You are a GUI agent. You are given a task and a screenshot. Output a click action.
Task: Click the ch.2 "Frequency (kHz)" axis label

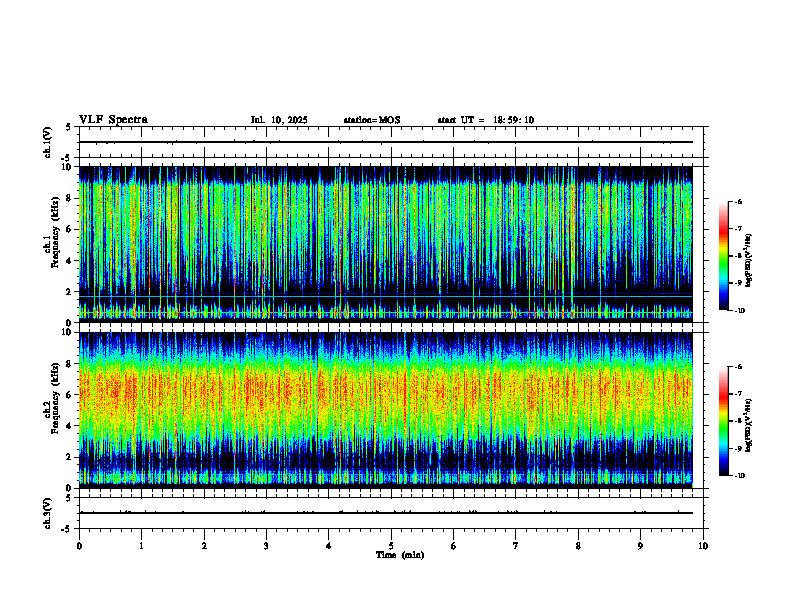click(x=55, y=398)
